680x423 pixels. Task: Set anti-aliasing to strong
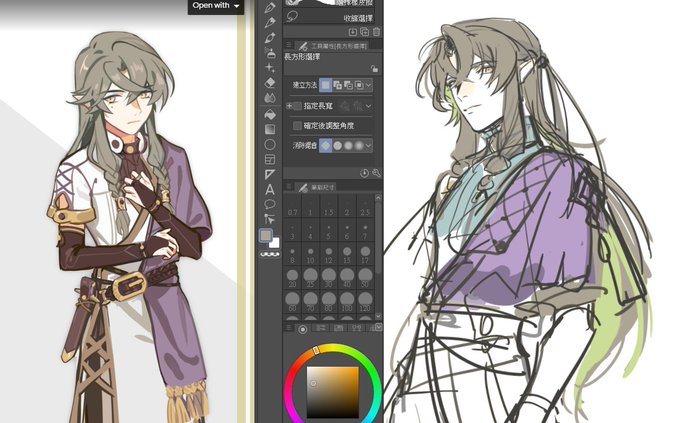pyautogui.click(x=359, y=146)
